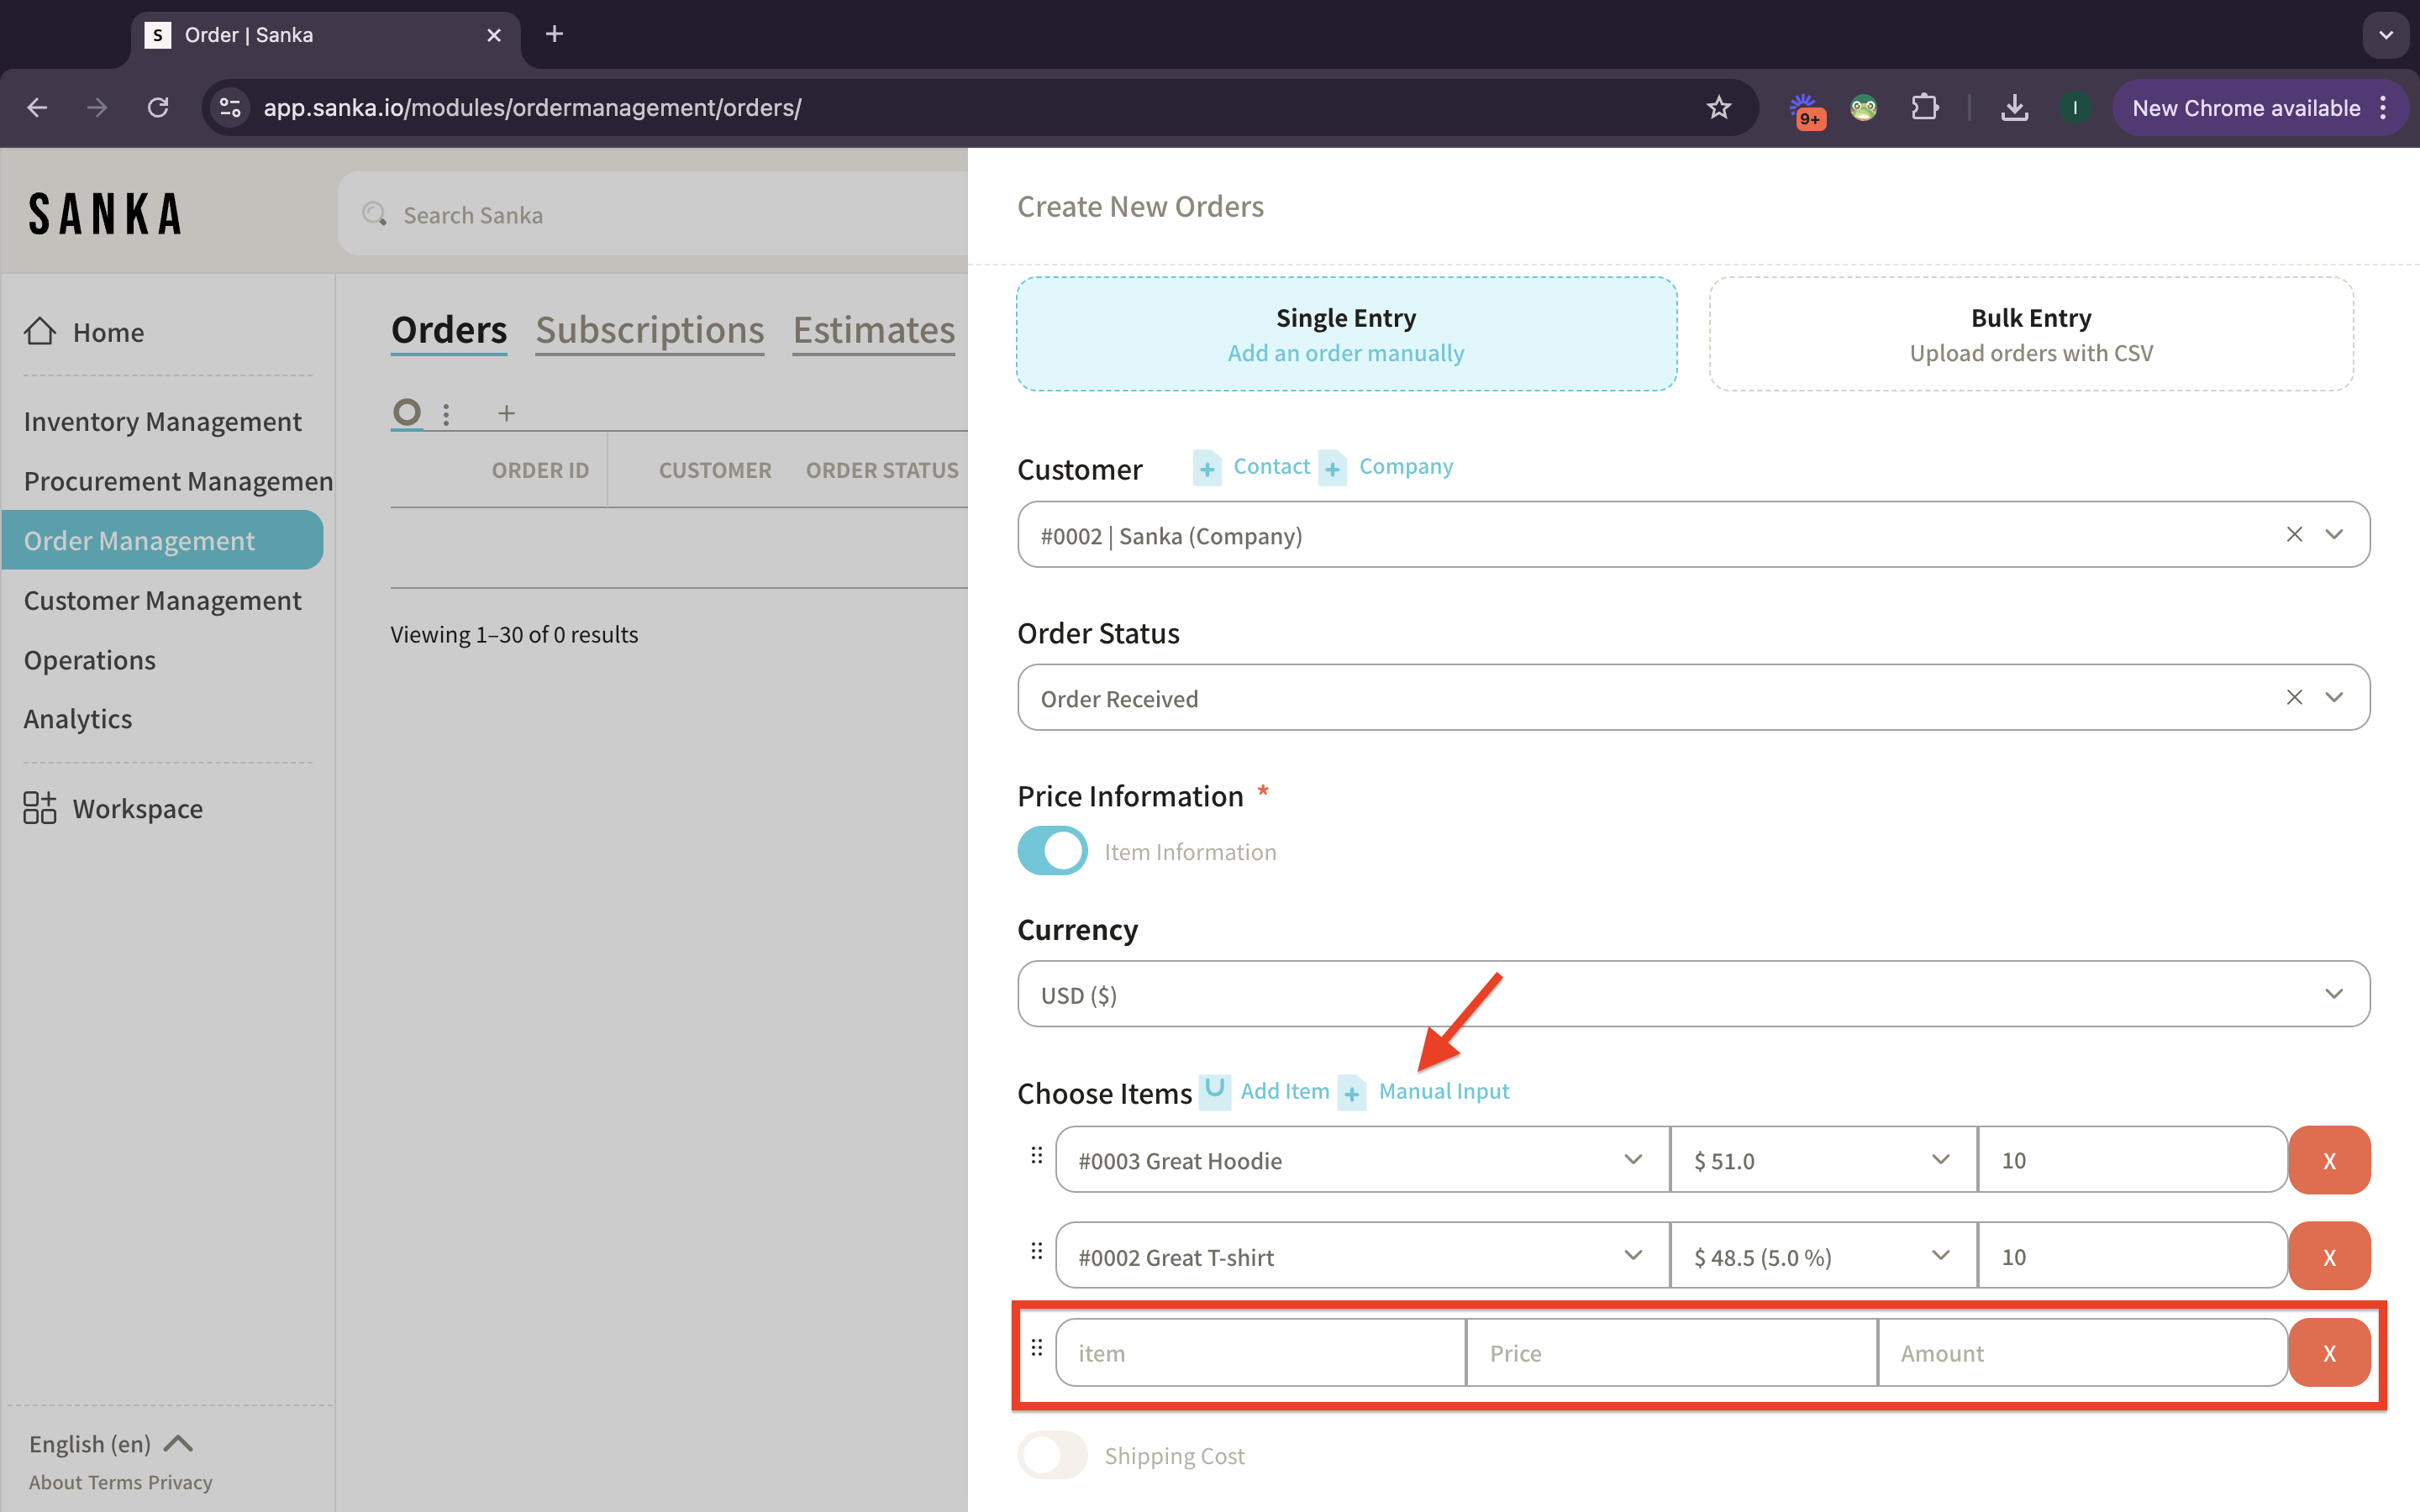Click the Manual Input link
Screen dimensions: 2420x1512
(1443, 1091)
